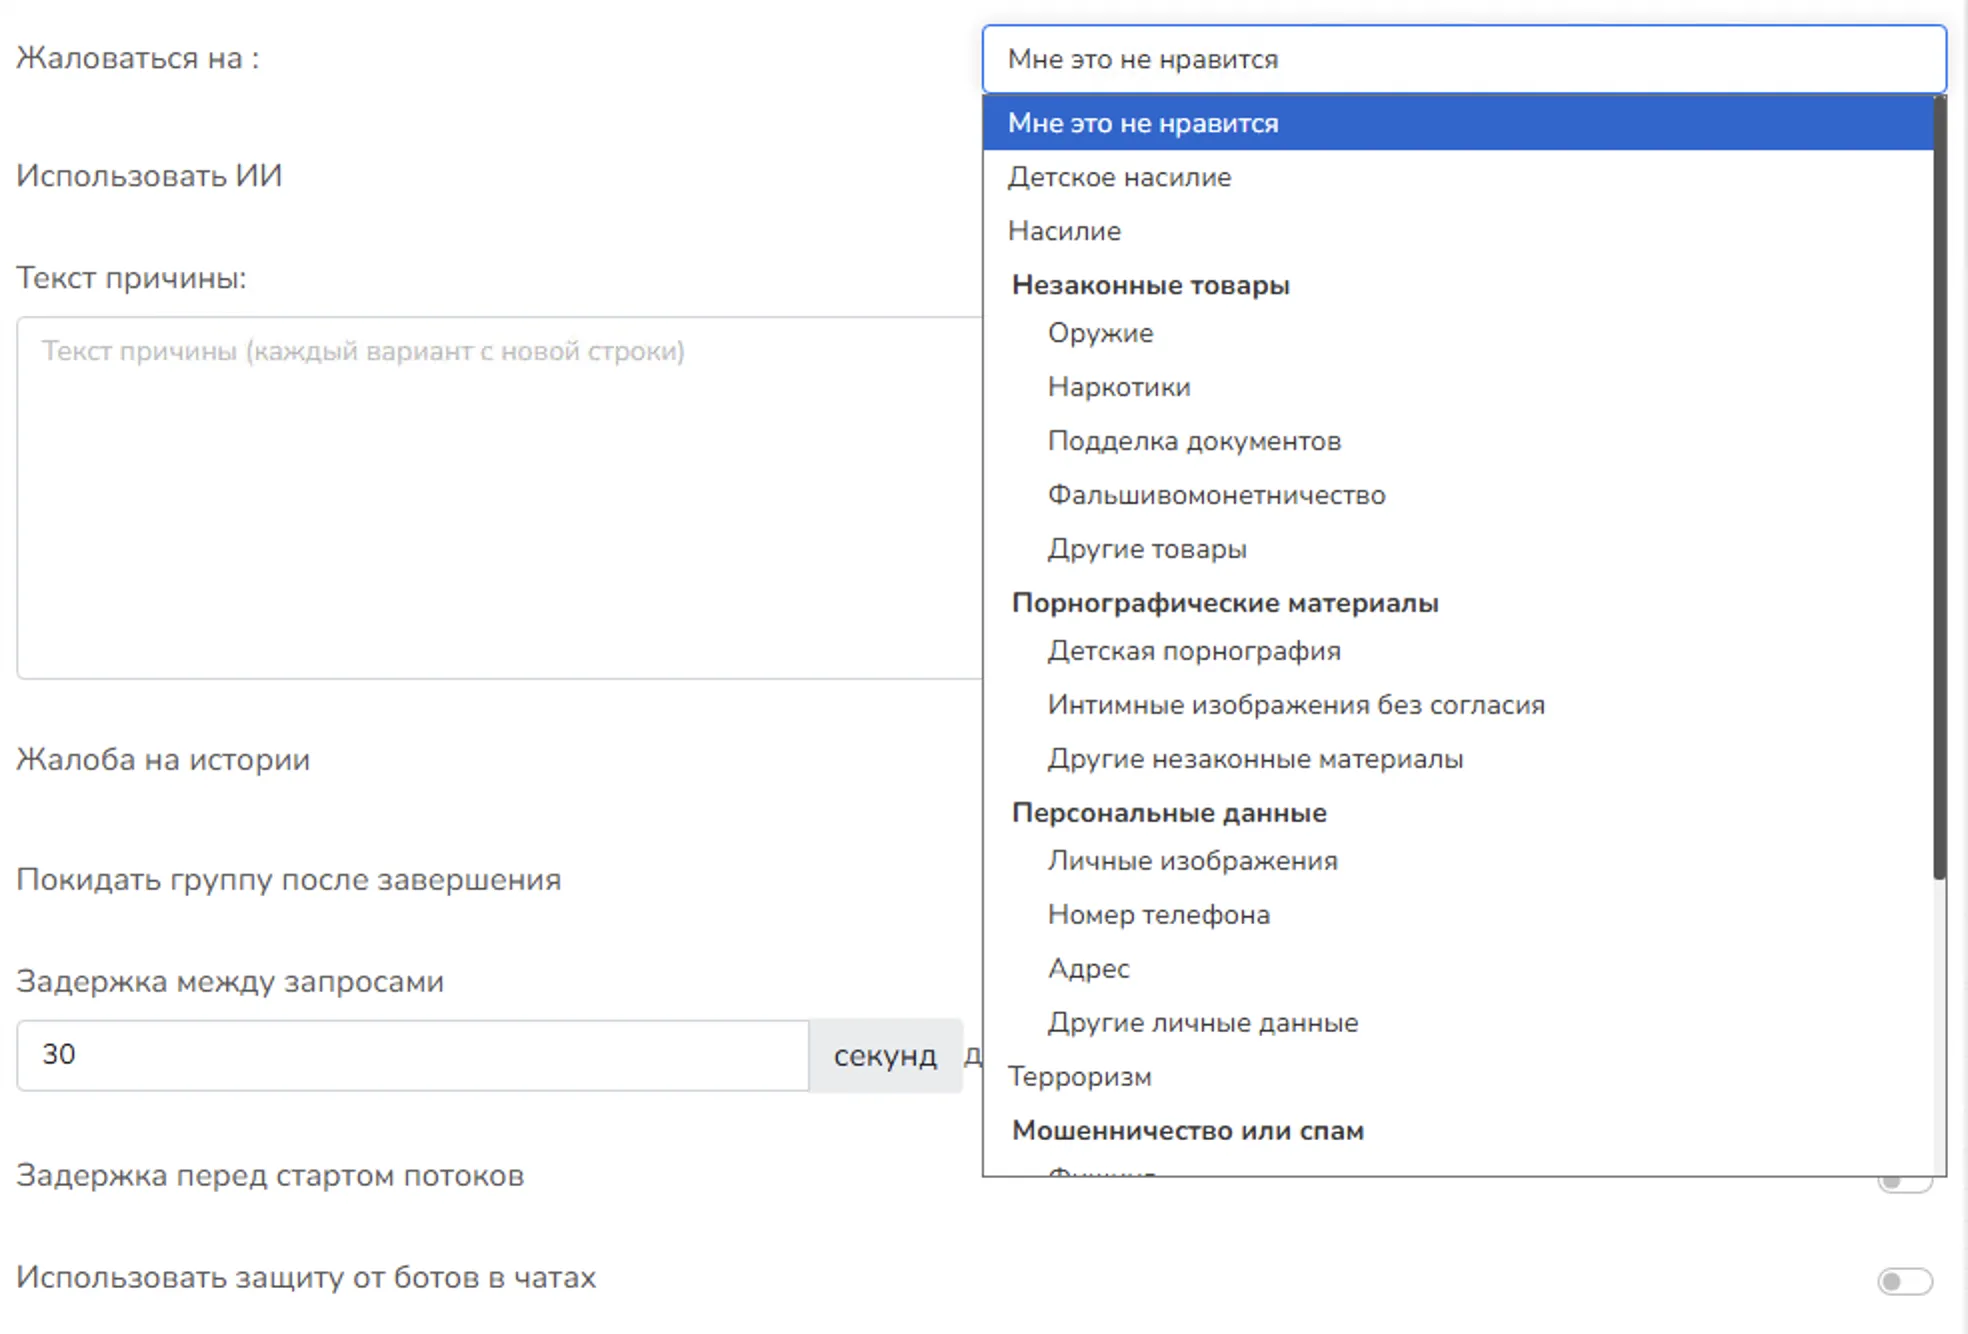Select "Детское насилие" from the list

click(1119, 177)
